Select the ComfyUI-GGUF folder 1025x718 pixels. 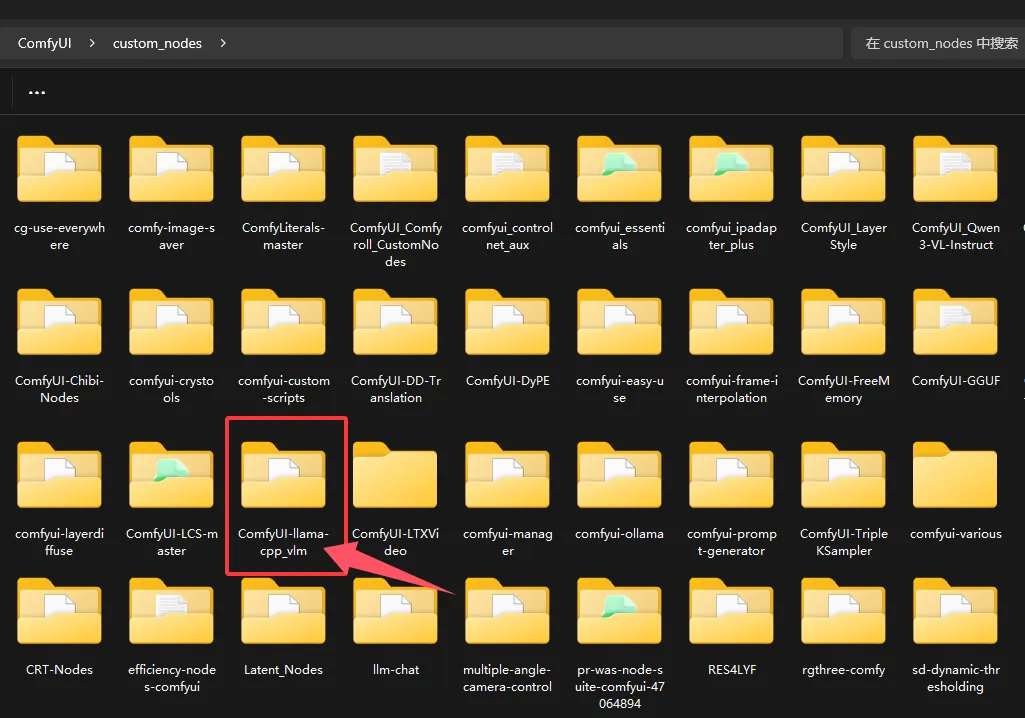point(956,322)
